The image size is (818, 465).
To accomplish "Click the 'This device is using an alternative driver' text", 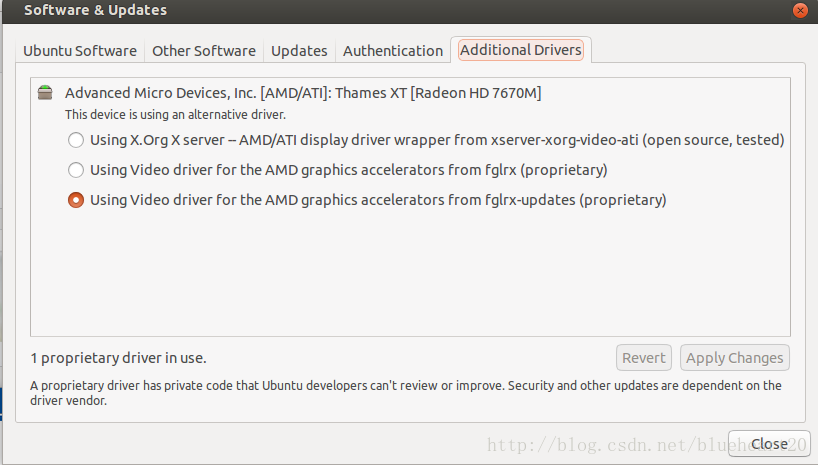I will click(175, 114).
